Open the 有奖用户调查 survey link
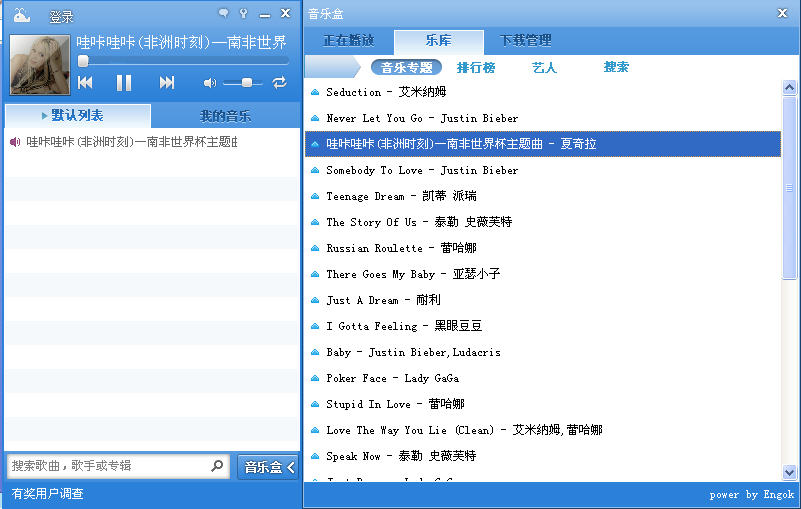 [48, 493]
